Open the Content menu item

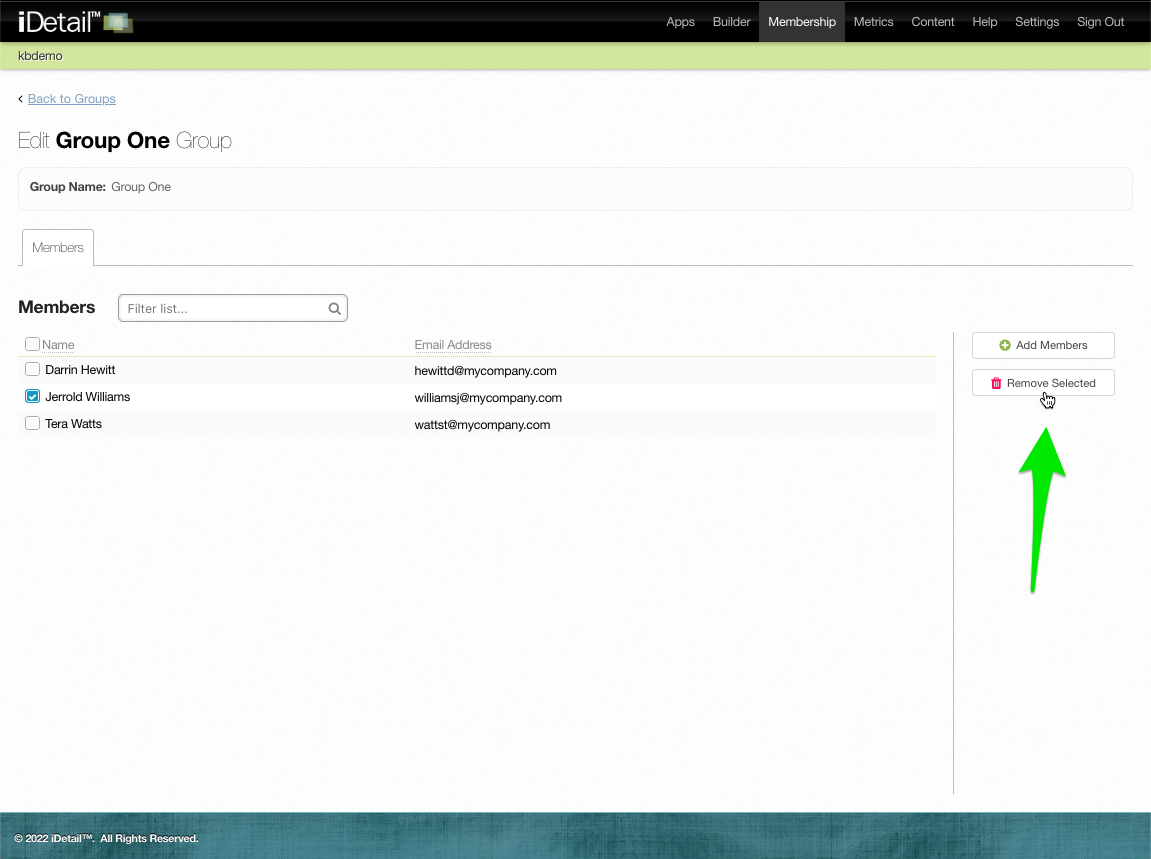coord(932,22)
